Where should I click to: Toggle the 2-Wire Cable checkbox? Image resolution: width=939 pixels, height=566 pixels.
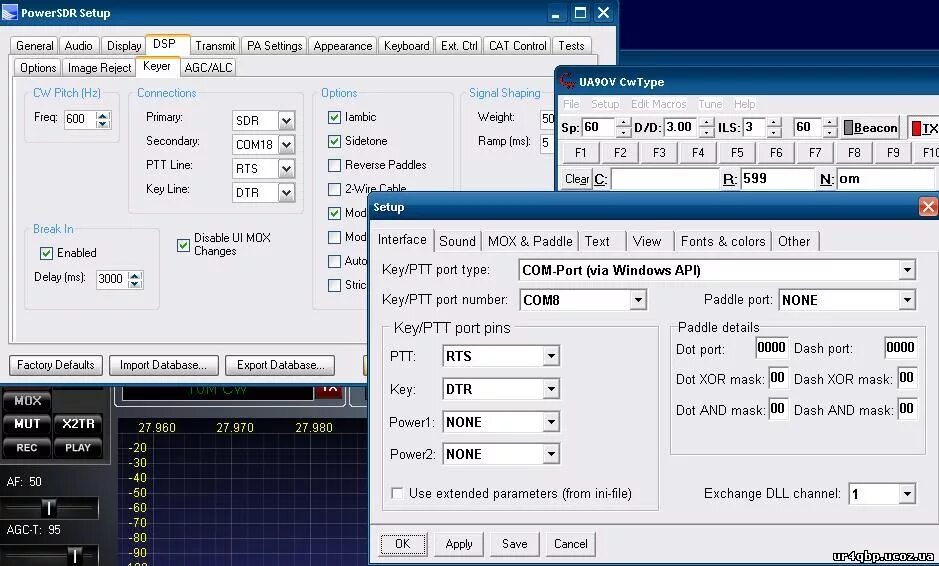click(x=334, y=189)
